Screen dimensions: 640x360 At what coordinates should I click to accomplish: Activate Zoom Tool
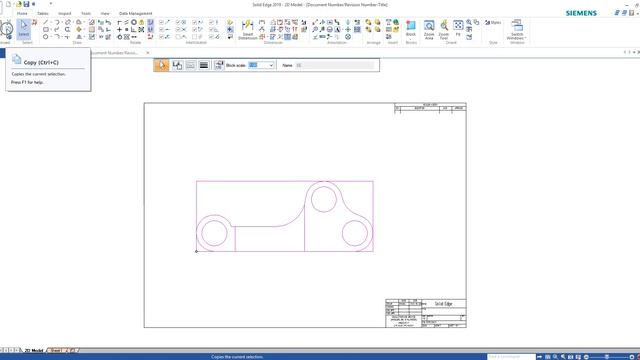[x=444, y=29]
